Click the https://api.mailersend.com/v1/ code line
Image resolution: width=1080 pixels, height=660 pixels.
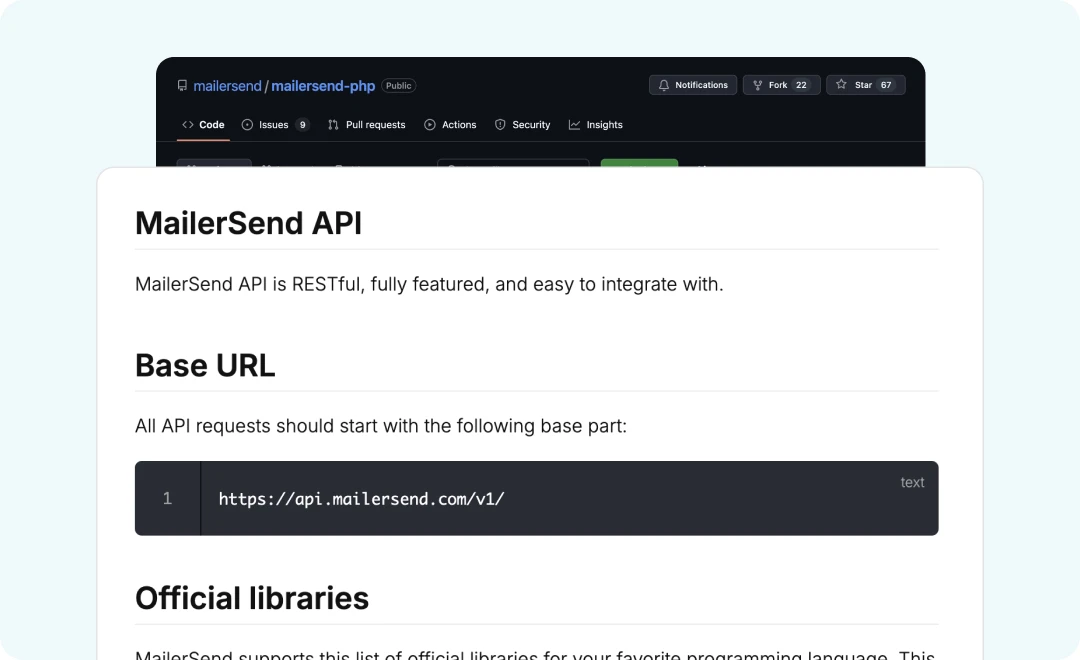point(362,499)
